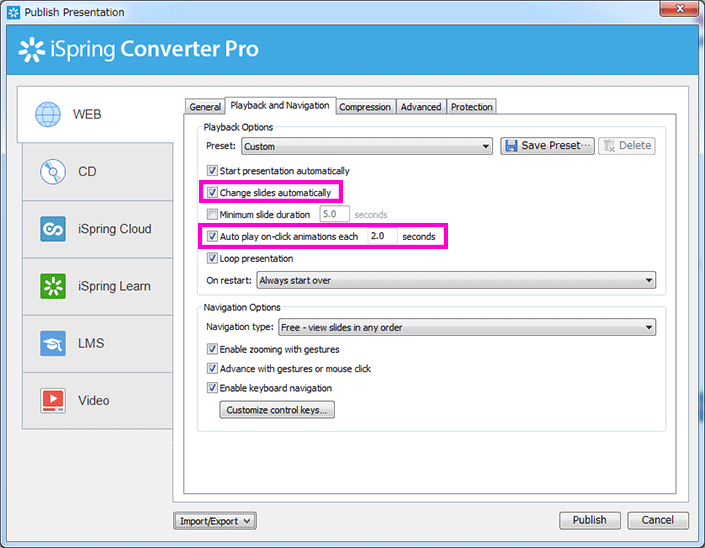Choose the iSpring Cloud icon

point(53,229)
